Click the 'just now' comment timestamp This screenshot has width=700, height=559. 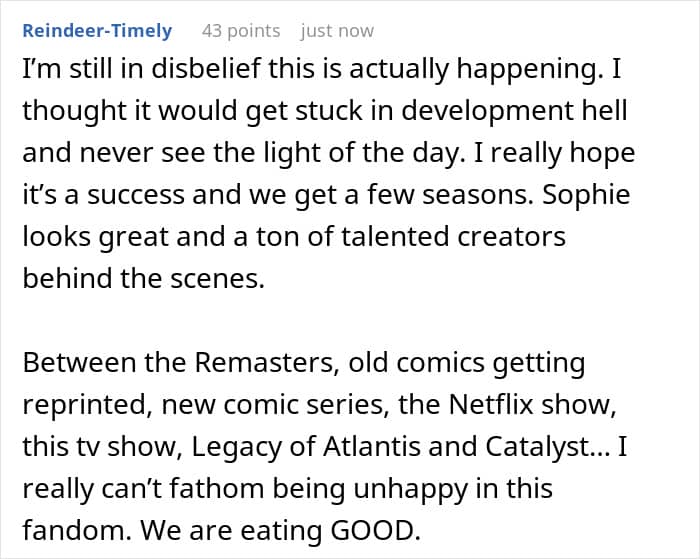click(337, 31)
